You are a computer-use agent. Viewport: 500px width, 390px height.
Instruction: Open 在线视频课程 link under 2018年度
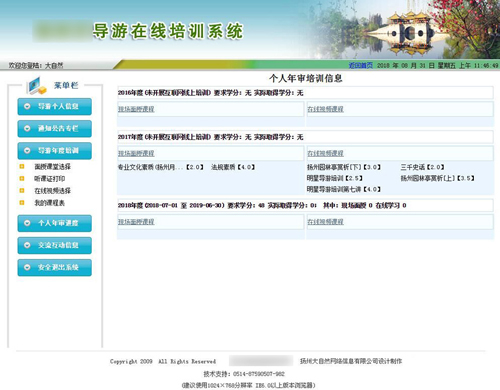point(325,222)
